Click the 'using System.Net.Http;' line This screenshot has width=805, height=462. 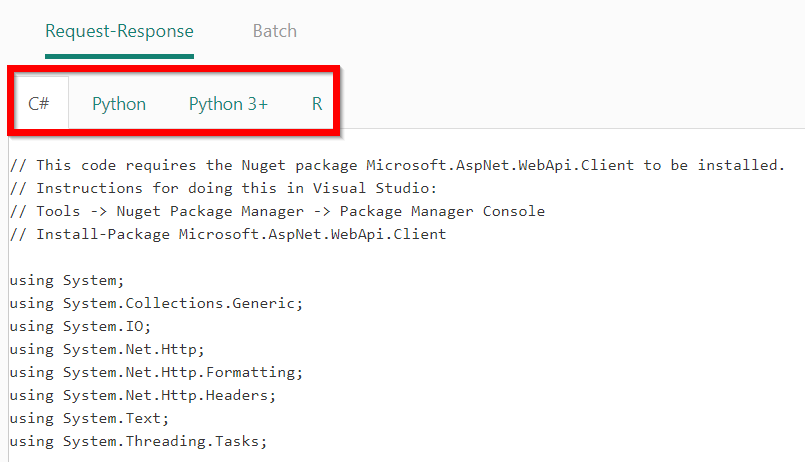[x=107, y=349]
